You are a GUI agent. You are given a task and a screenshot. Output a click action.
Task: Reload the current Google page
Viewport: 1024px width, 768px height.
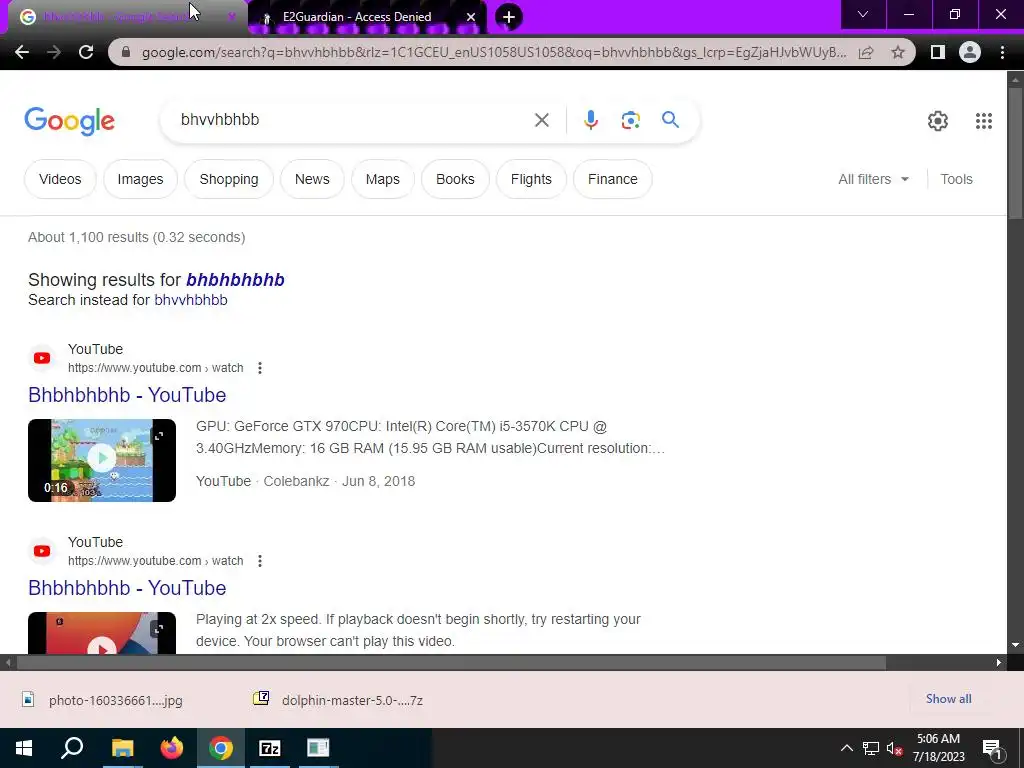86,52
